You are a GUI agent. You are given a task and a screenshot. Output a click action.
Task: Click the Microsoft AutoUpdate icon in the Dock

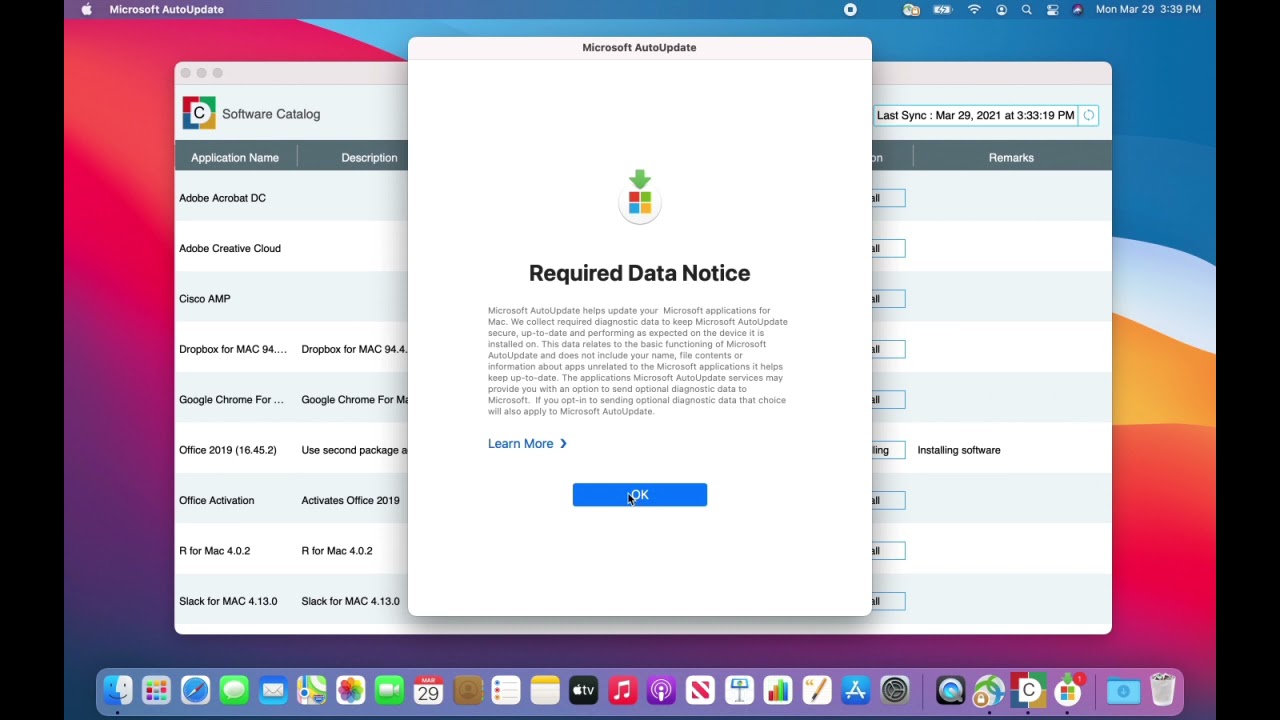[x=1067, y=690]
